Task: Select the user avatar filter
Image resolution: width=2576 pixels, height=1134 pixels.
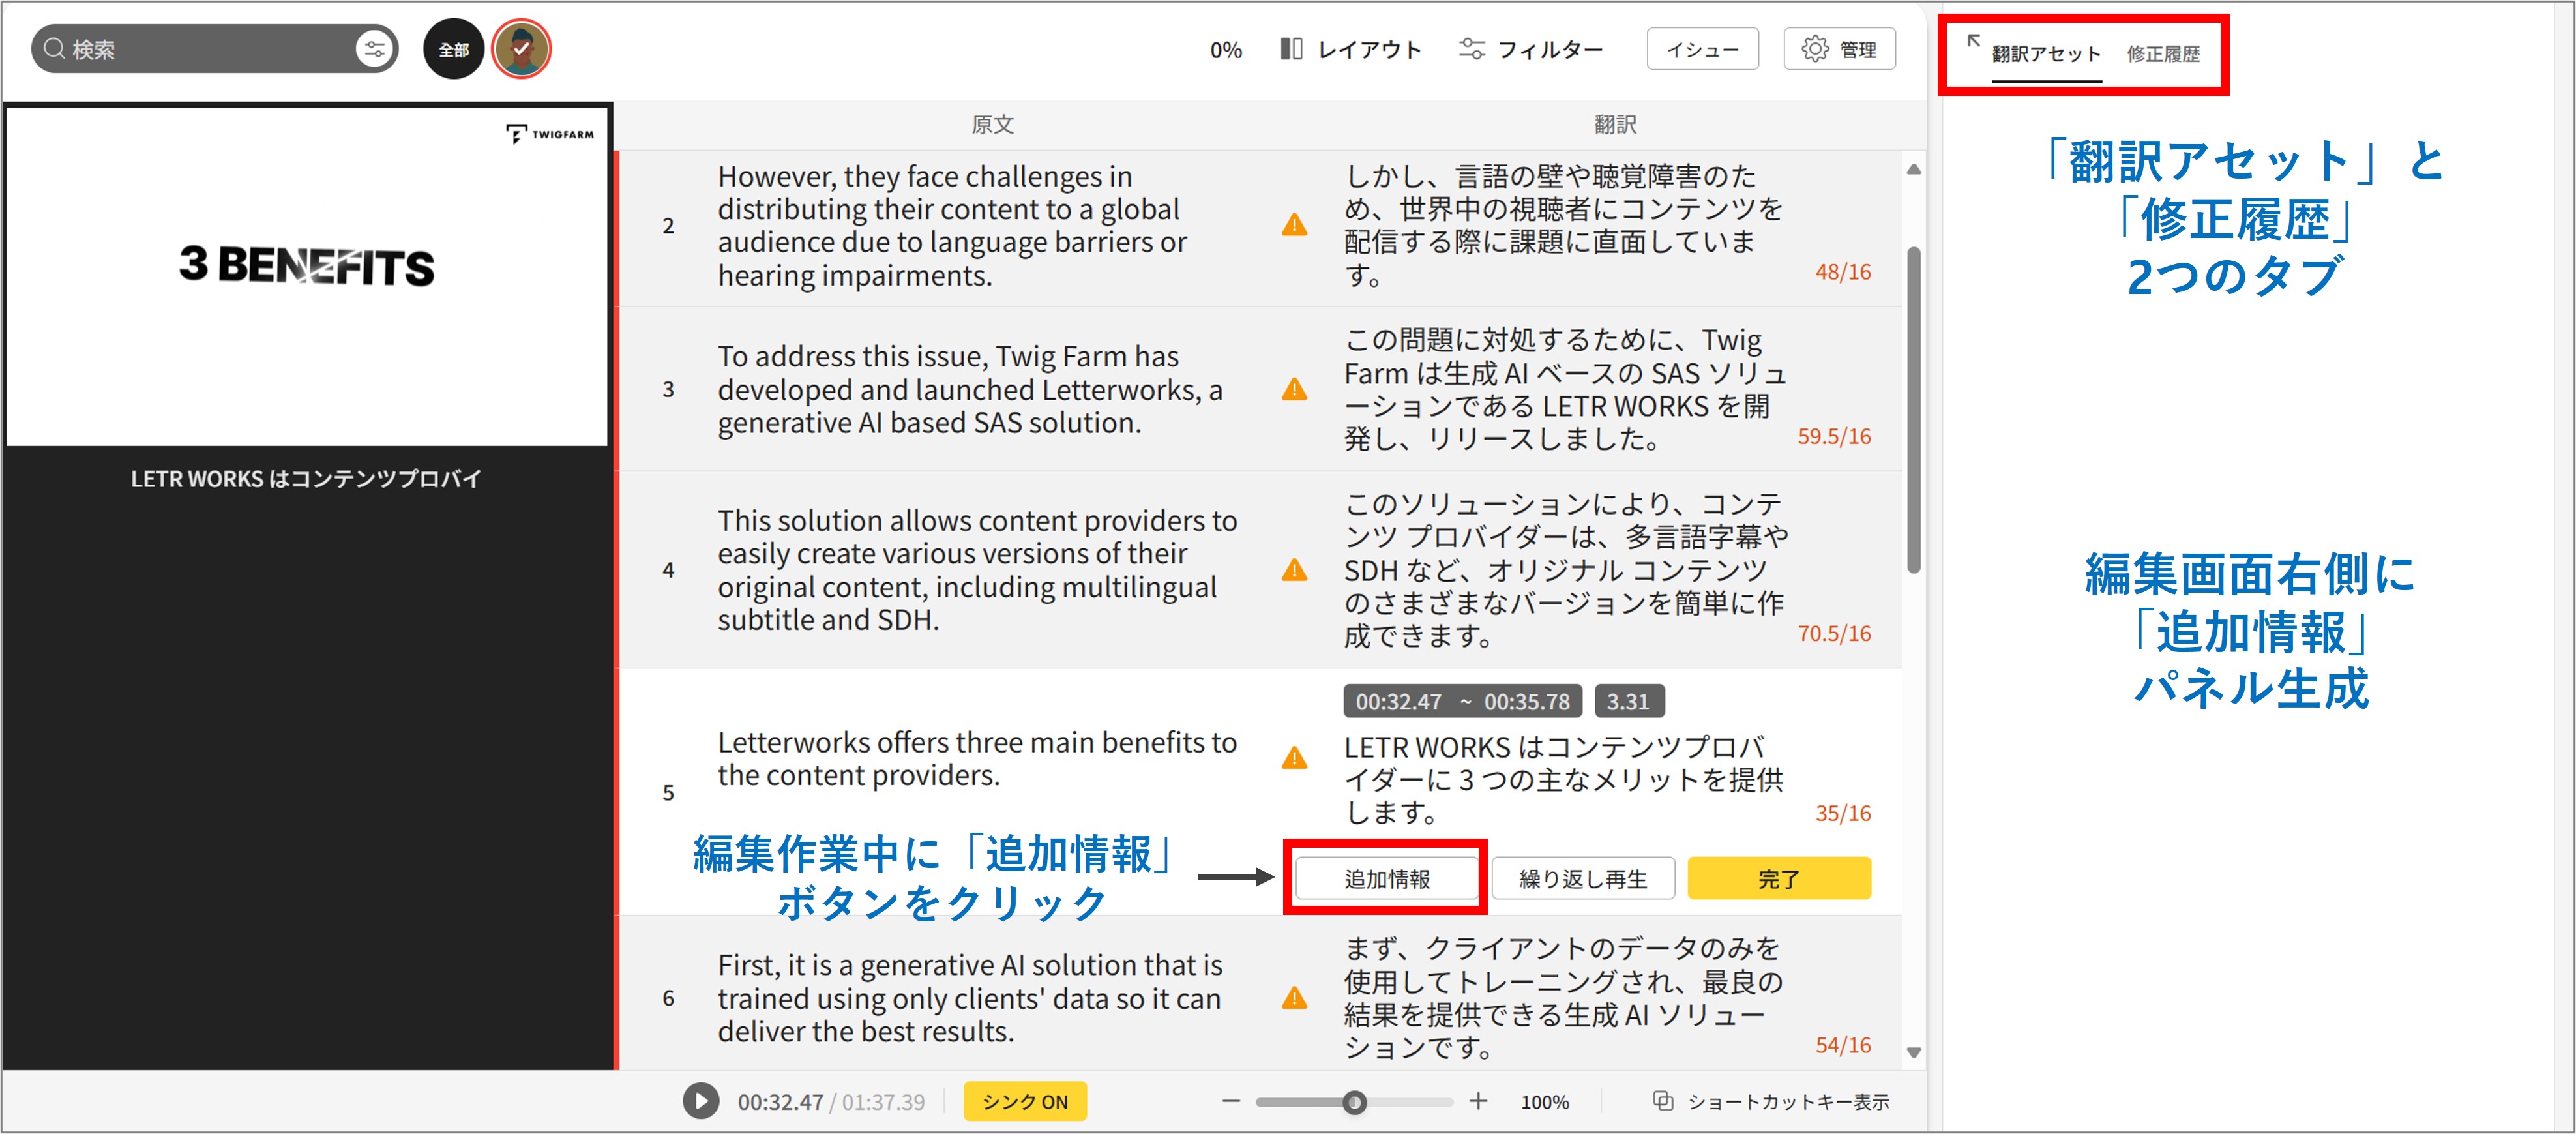Action: (521, 49)
